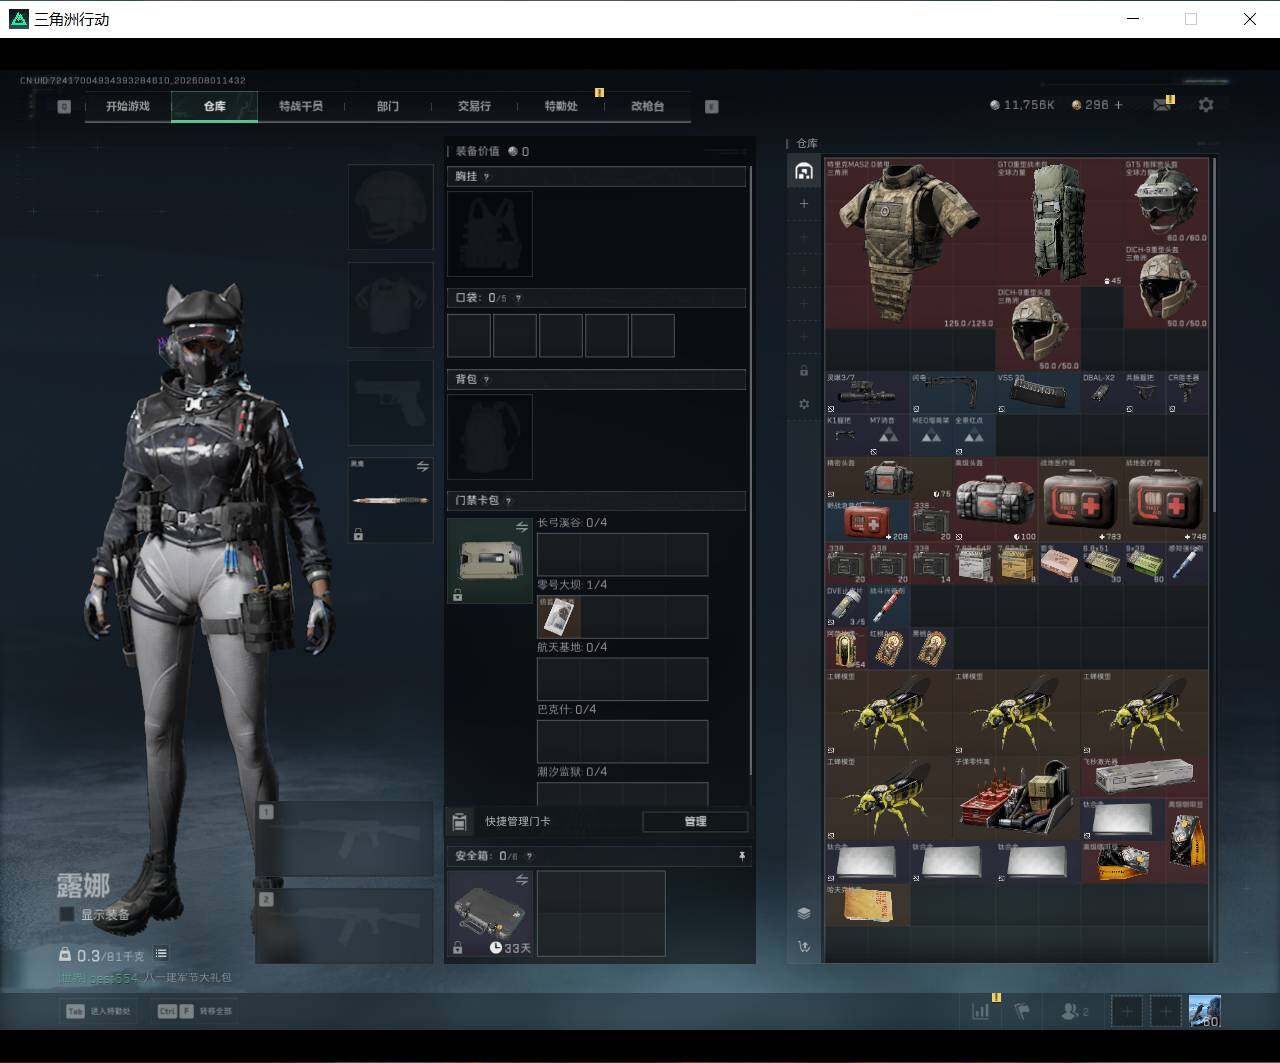Viewport: 1280px width, 1063px height.
Task: Open the weight details list icon
Action: click(161, 954)
